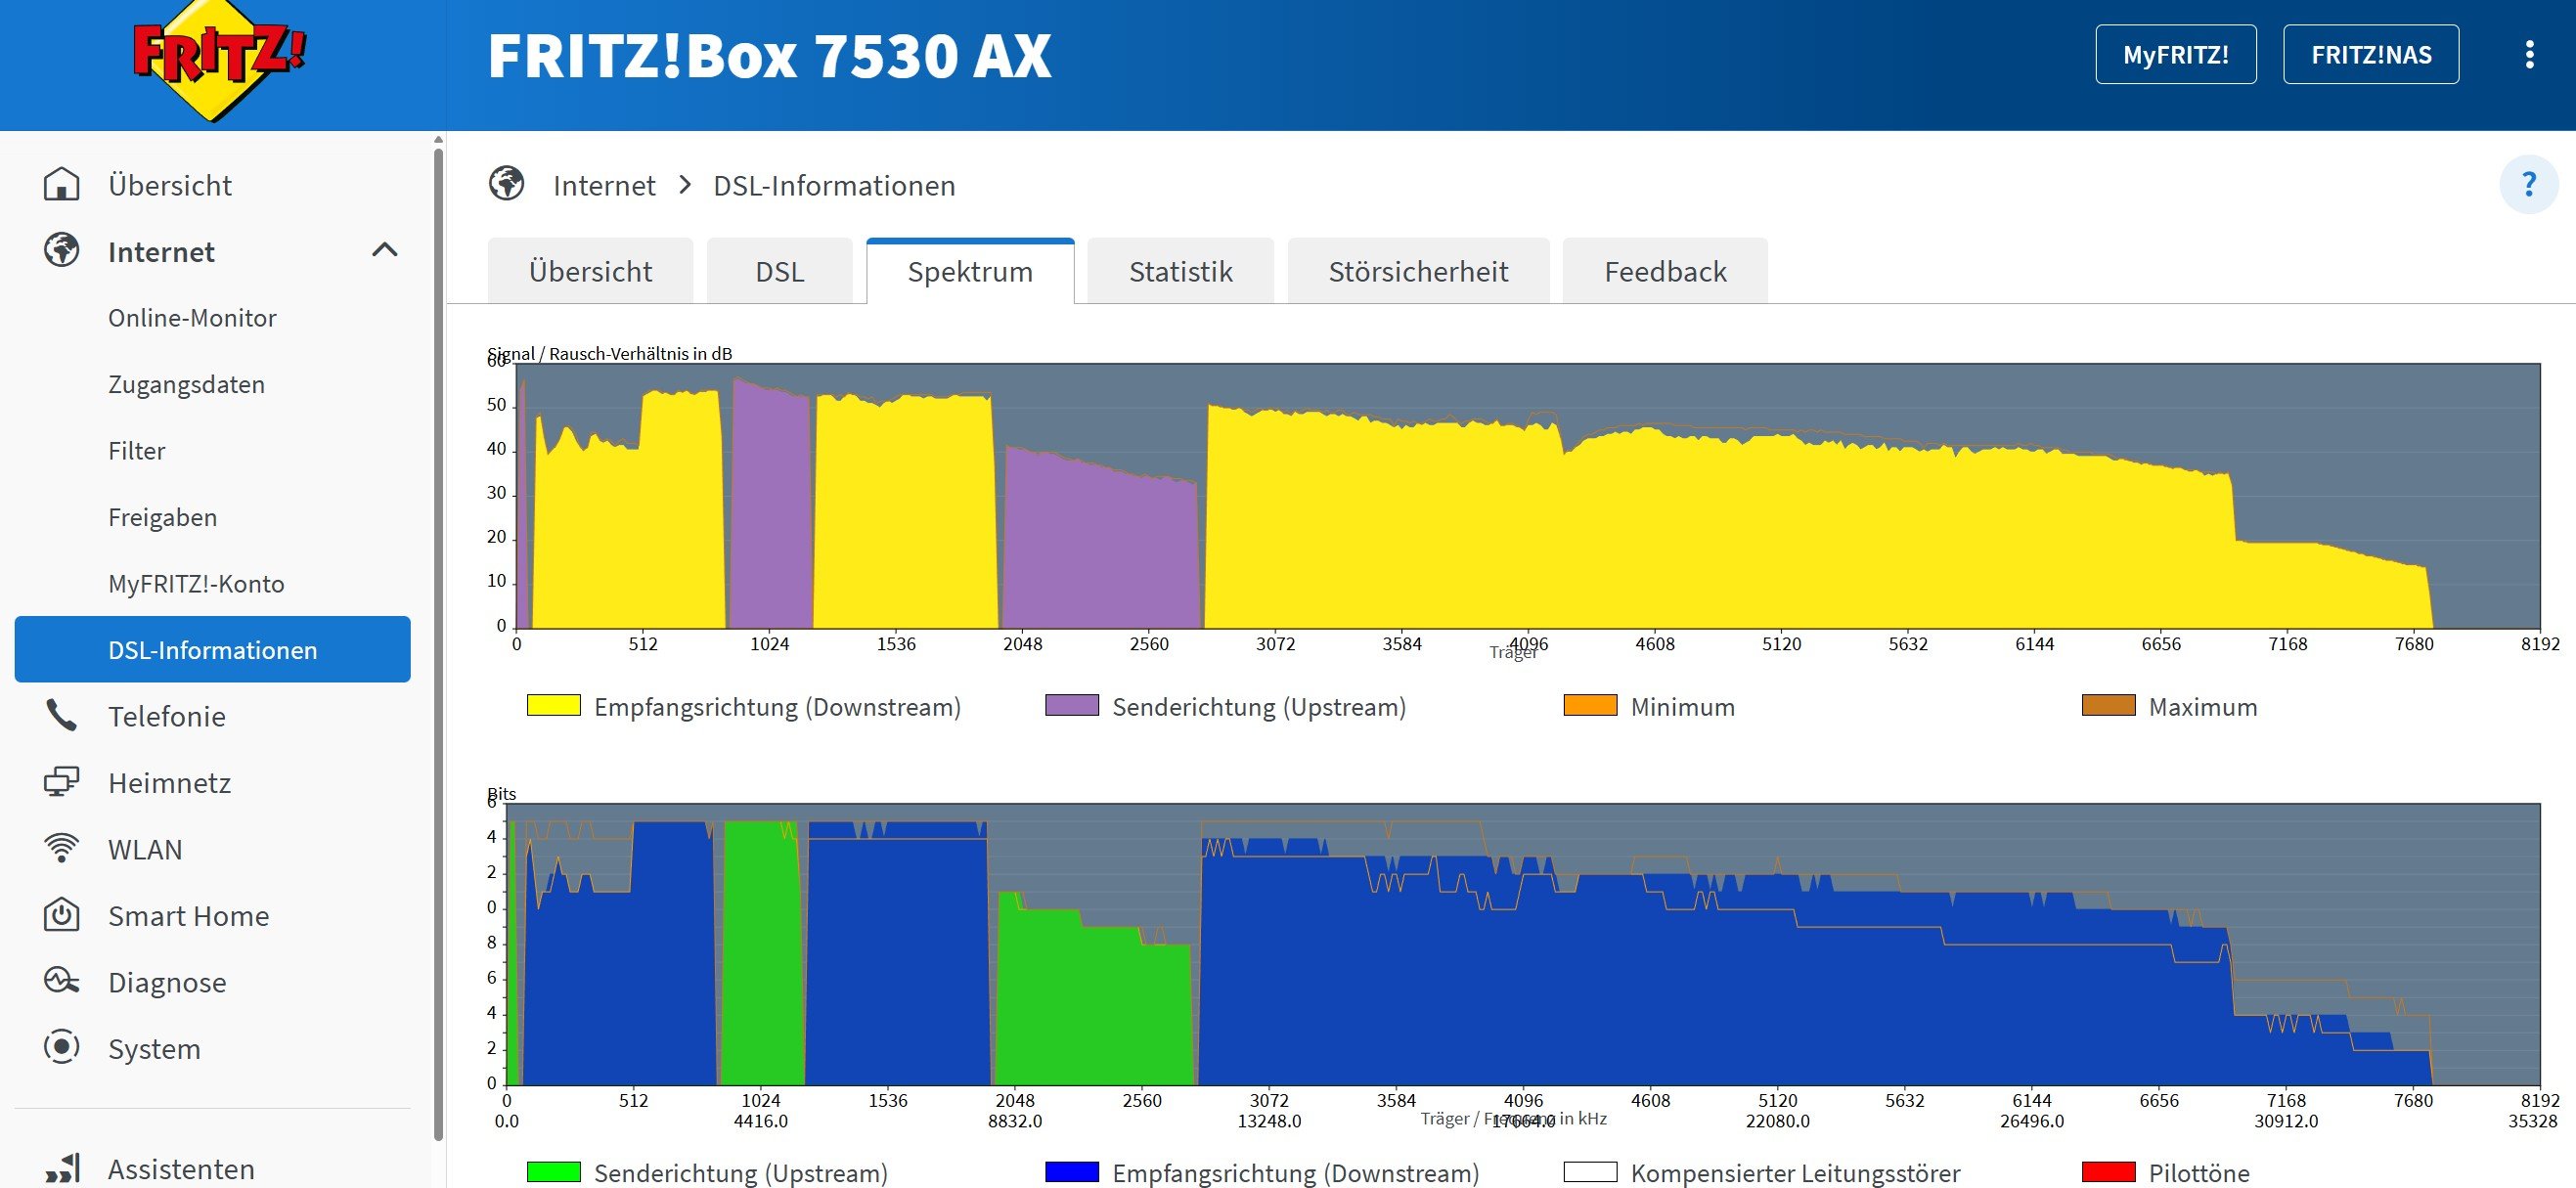The image size is (2576, 1188).
Task: Click the yellow Downstream legend swatch
Action: click(x=553, y=706)
